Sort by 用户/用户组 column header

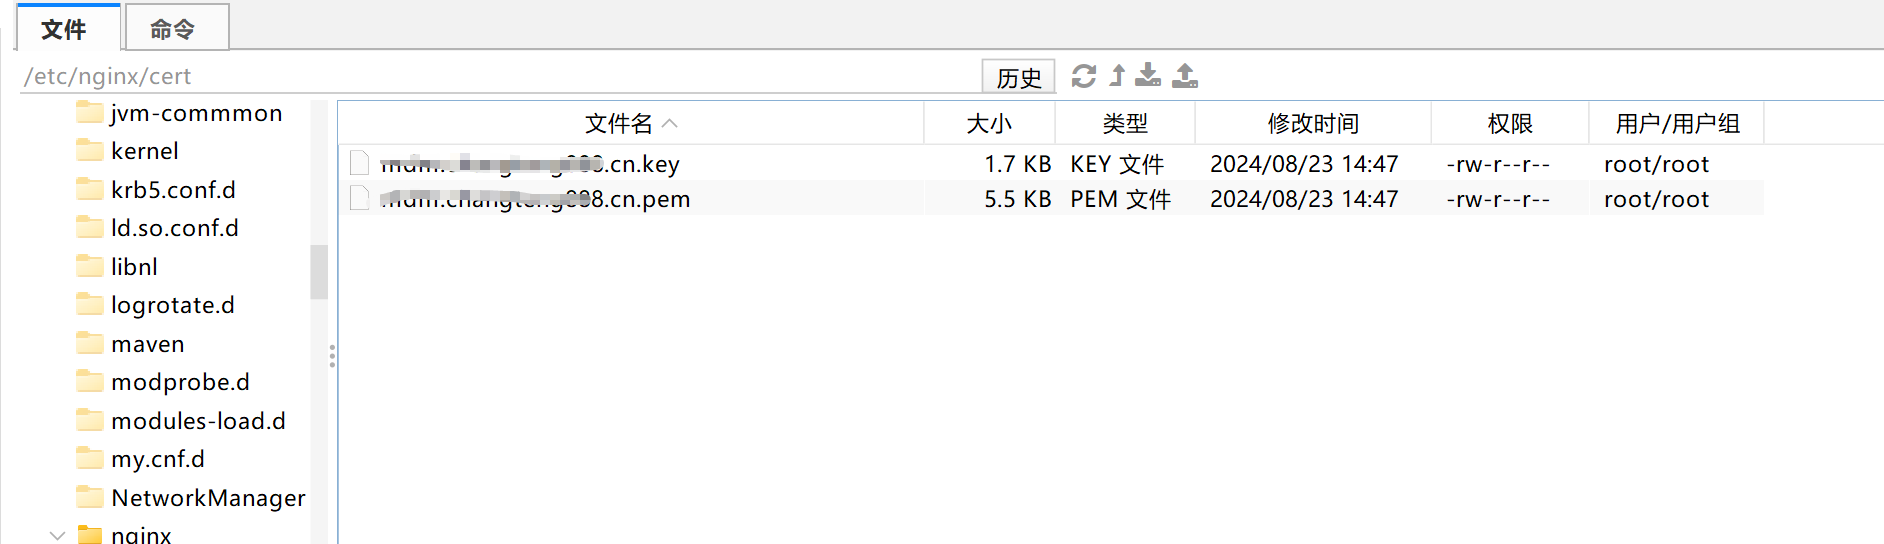tap(1677, 123)
